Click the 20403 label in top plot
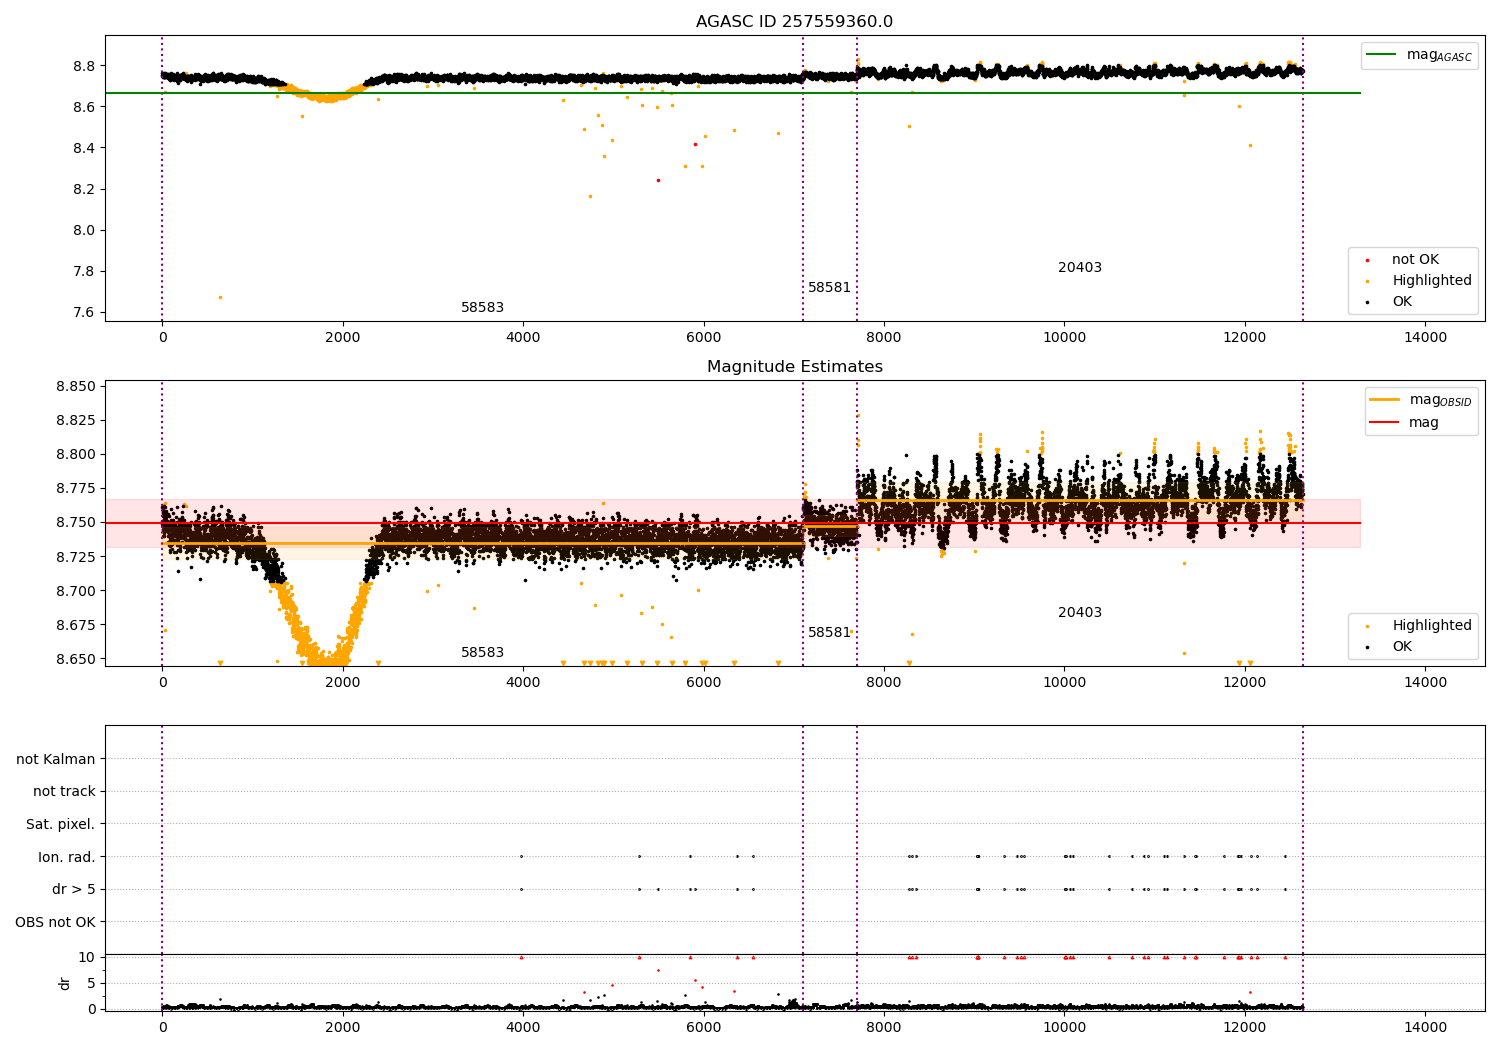 (x=1080, y=268)
